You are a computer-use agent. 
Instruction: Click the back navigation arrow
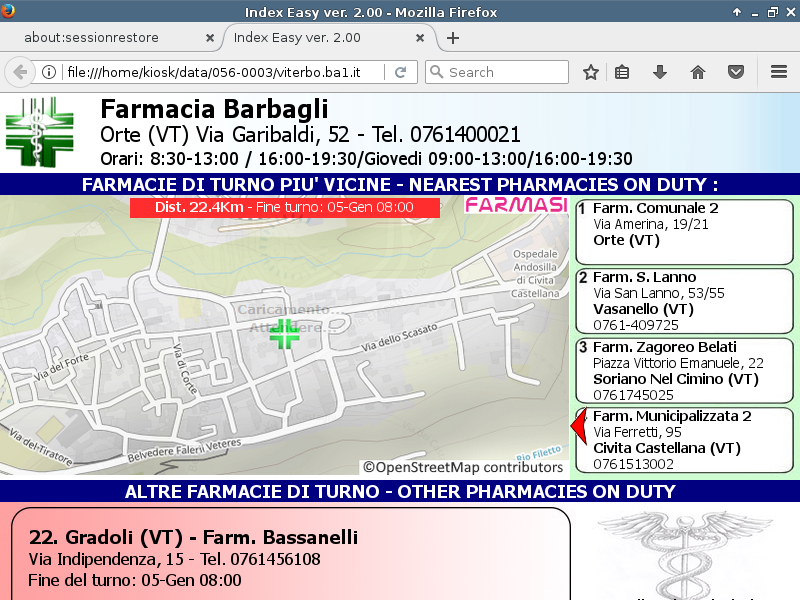19,72
